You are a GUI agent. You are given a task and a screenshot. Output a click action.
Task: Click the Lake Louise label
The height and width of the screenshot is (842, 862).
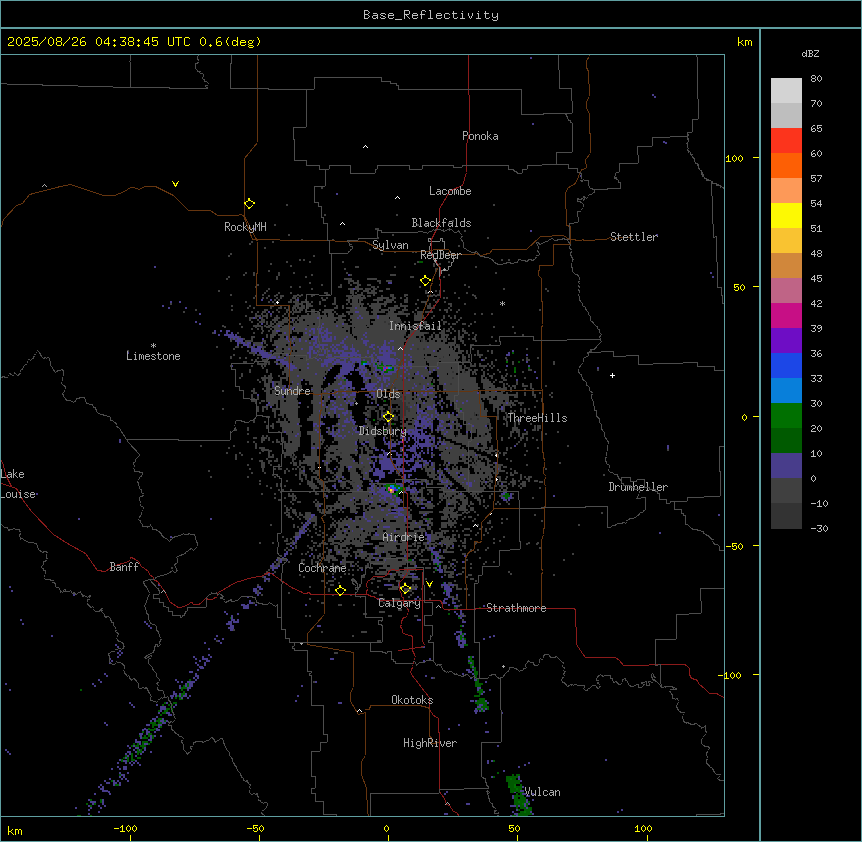18,484
